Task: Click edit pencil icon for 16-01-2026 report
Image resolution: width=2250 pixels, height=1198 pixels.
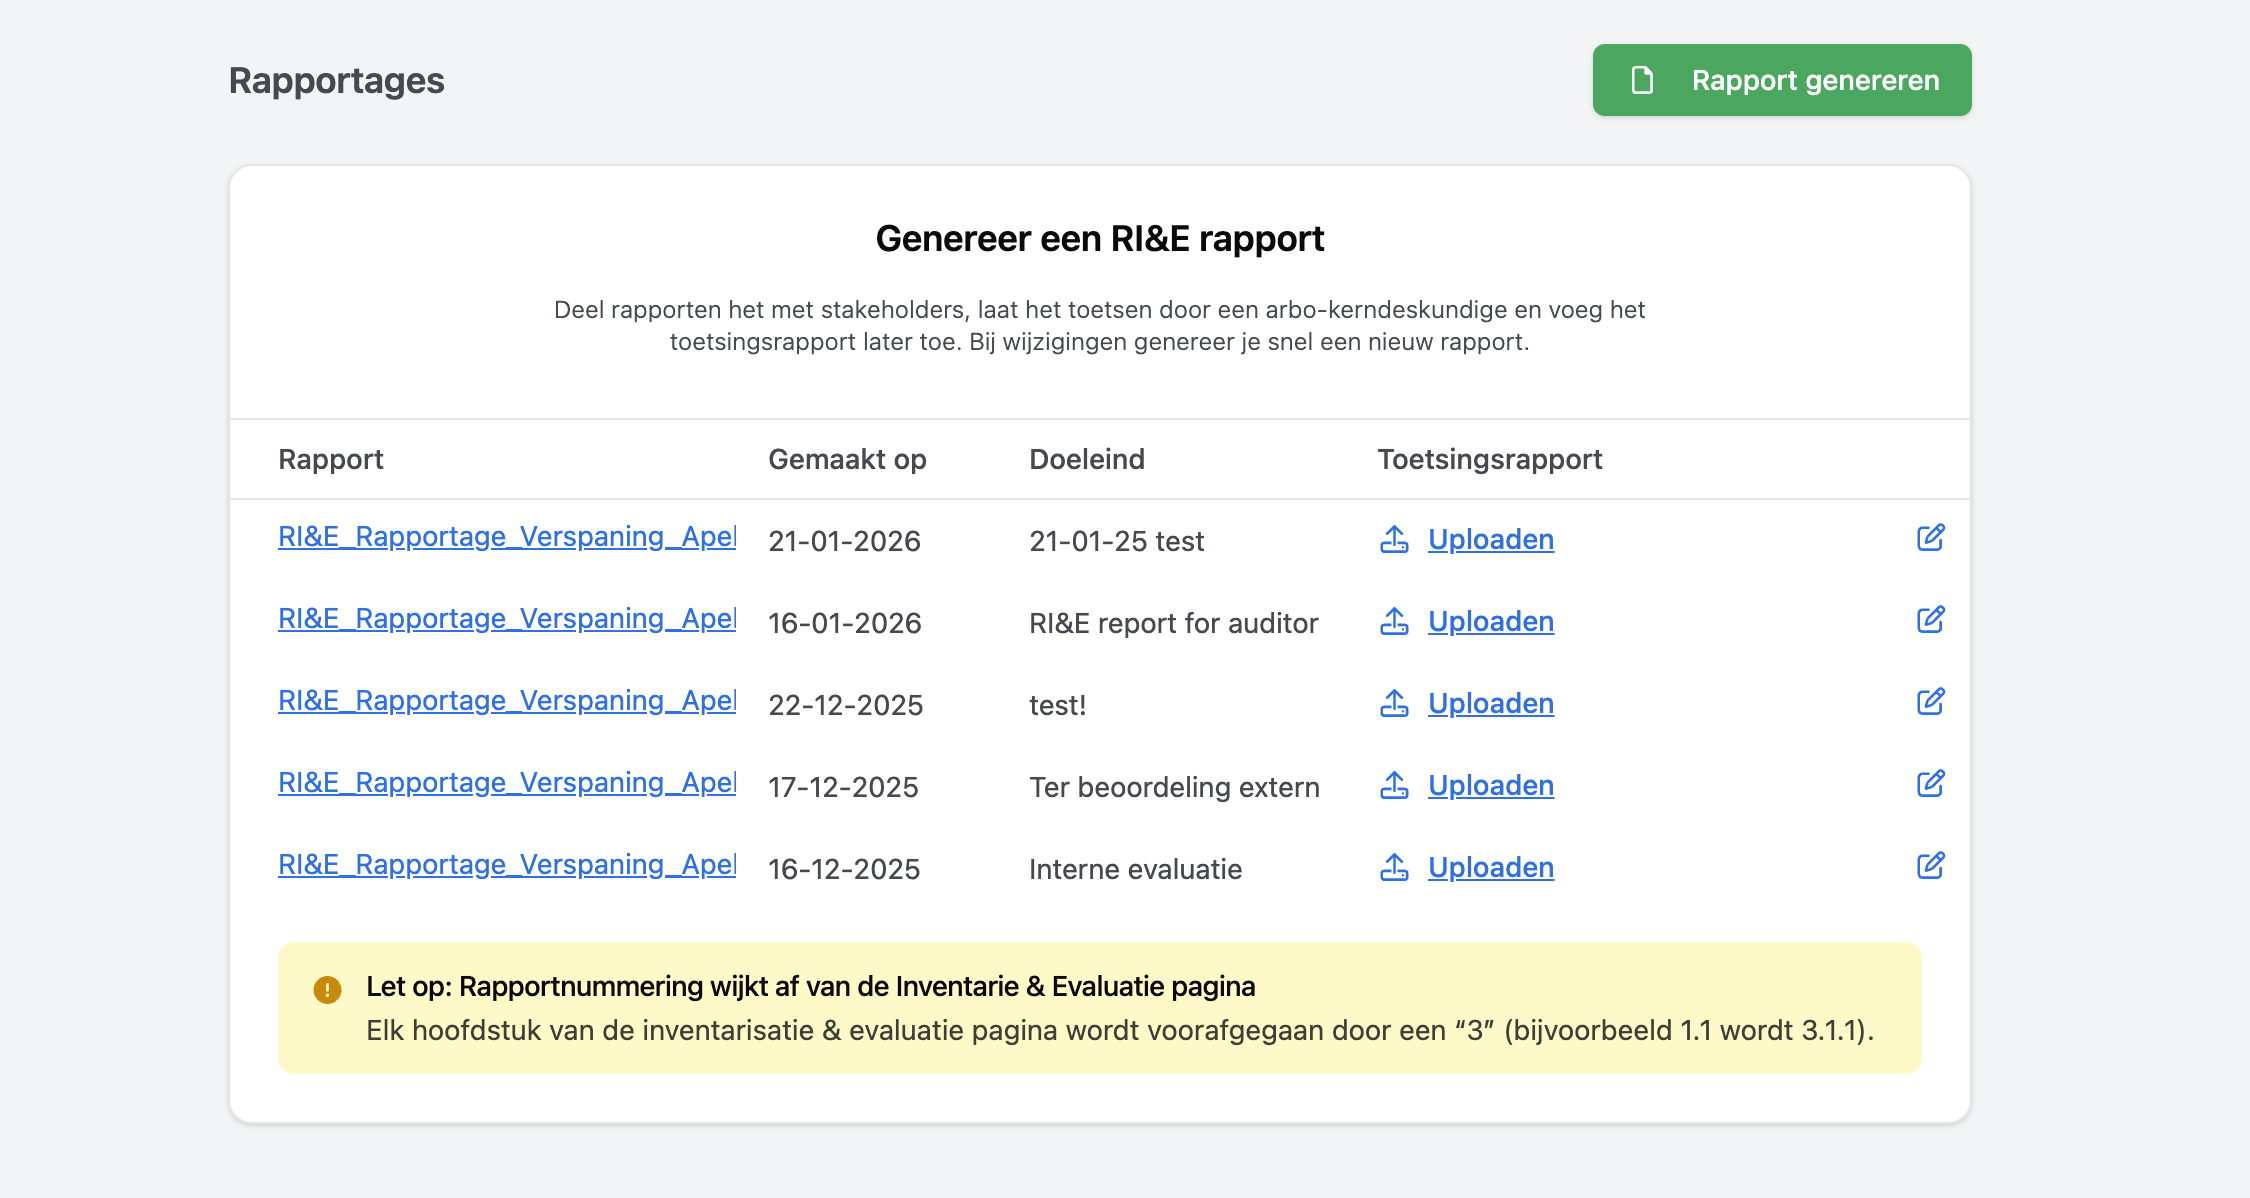Action: [1930, 620]
